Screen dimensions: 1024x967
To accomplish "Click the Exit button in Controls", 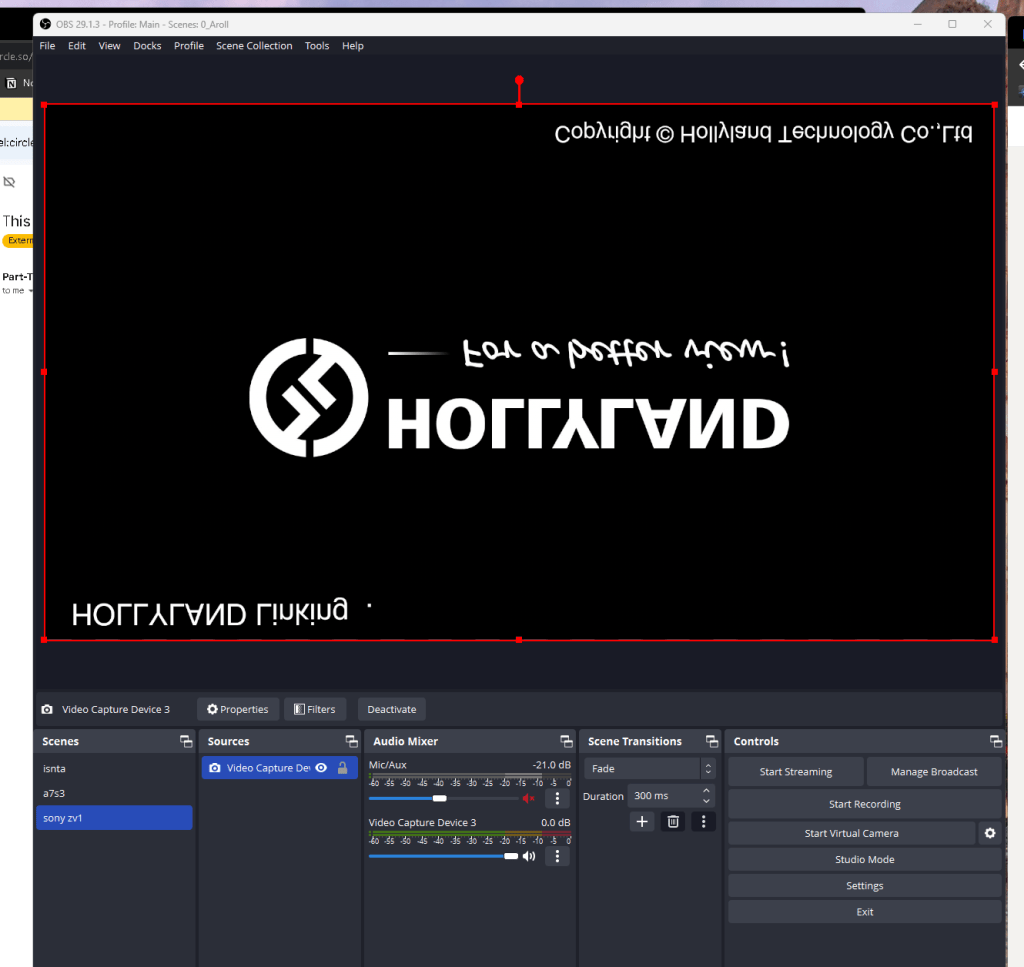I will 865,912.
